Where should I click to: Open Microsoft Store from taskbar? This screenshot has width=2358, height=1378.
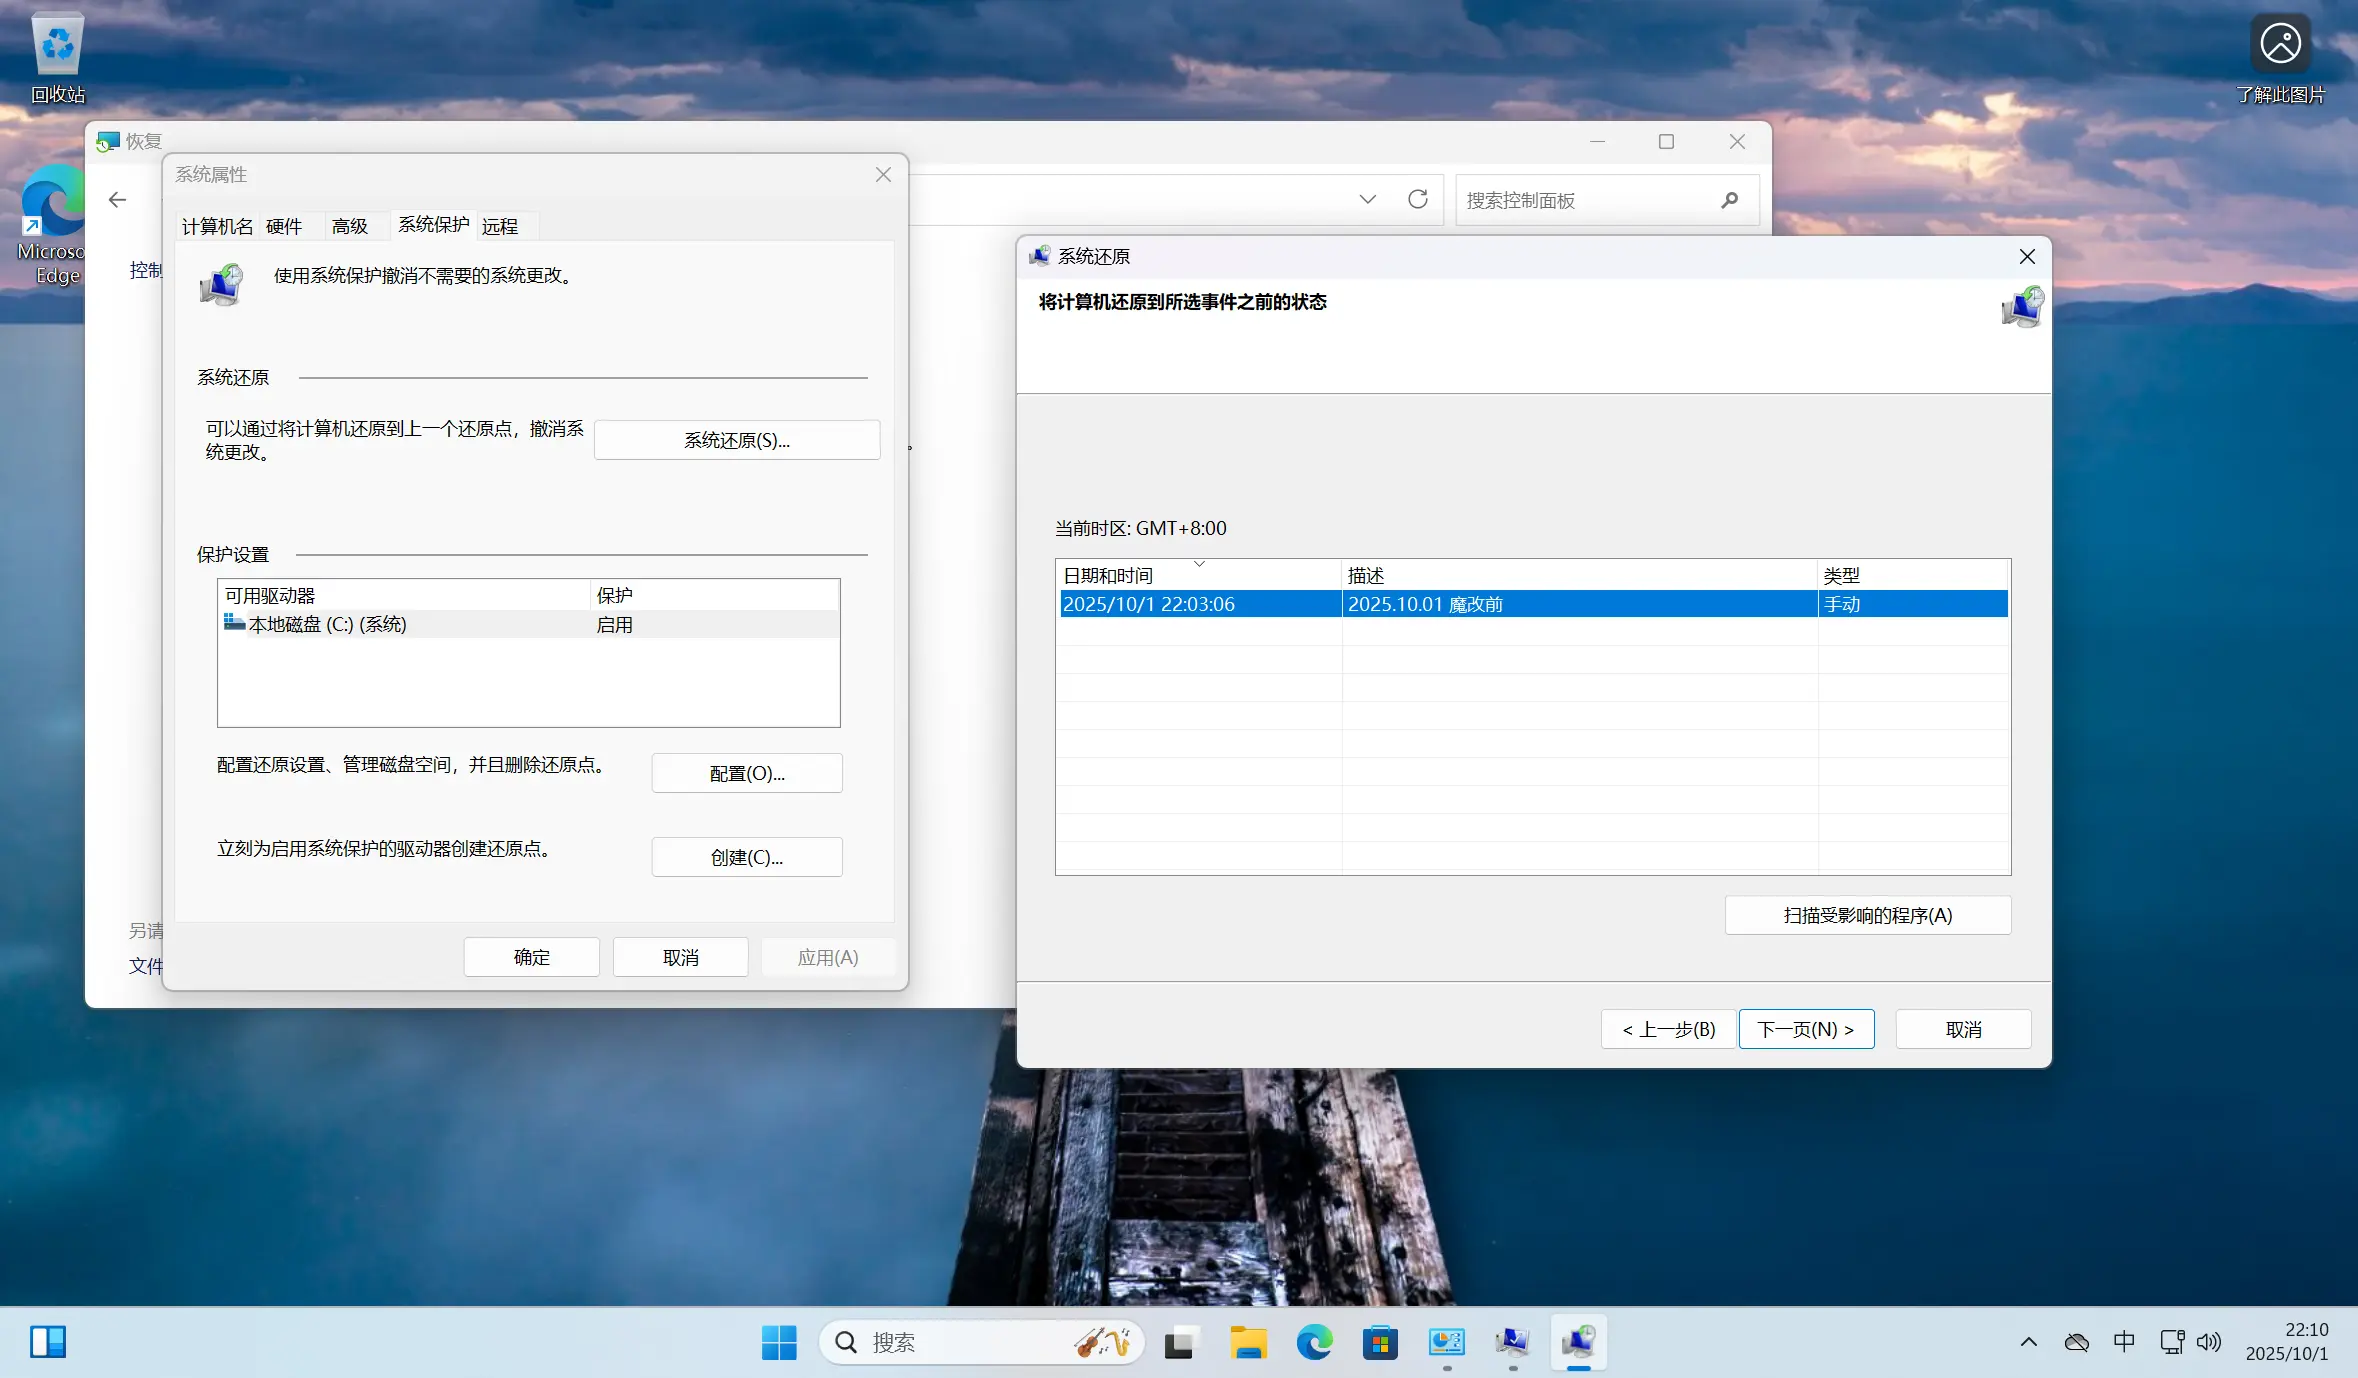[x=1380, y=1342]
